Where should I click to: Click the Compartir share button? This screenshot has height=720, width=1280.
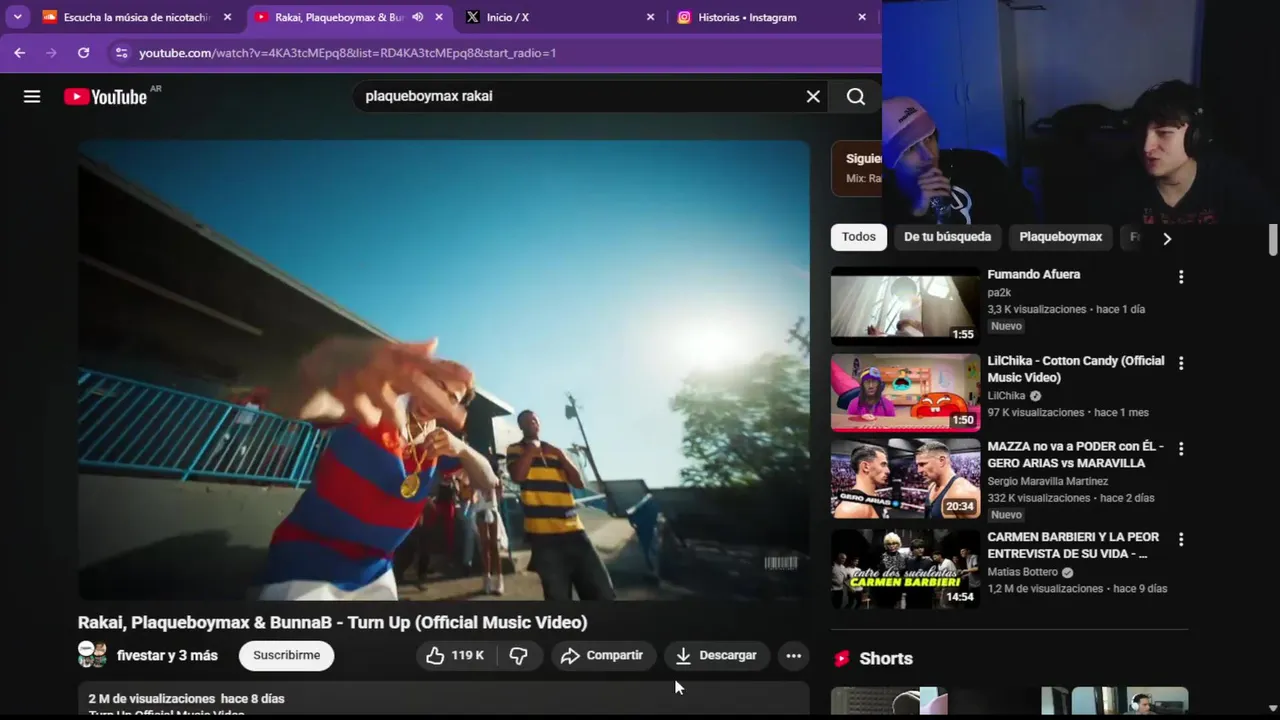click(x=603, y=656)
